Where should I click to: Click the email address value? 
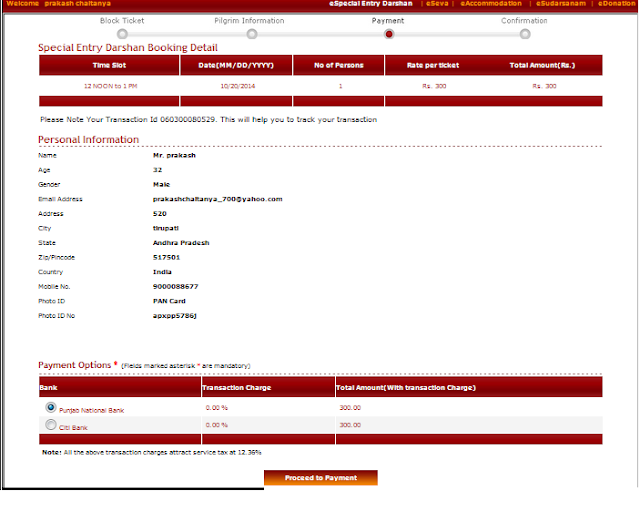[x=218, y=199]
